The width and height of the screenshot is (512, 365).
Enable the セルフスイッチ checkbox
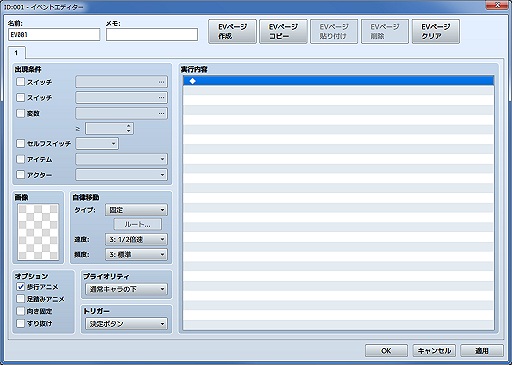pos(21,143)
